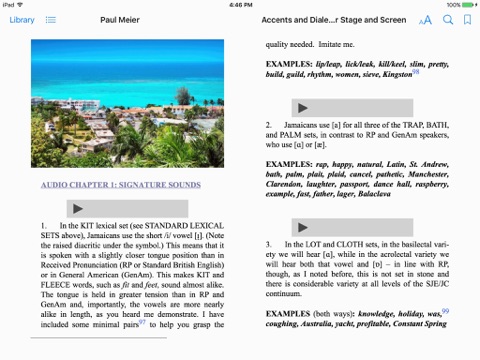Play the Audio Chapter 1 Signature Sounds clip
480x360 pixels.
pos(78,209)
